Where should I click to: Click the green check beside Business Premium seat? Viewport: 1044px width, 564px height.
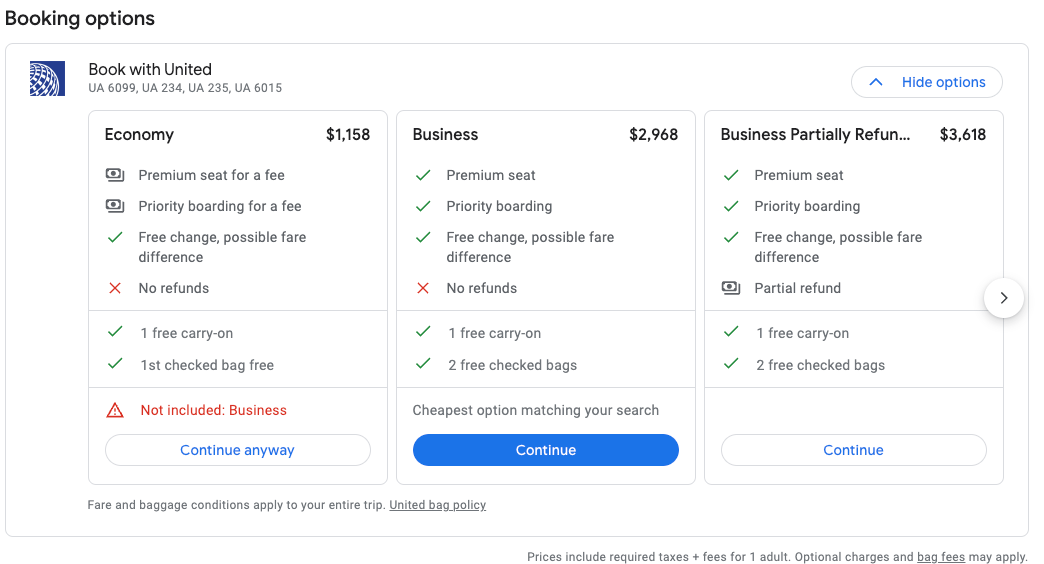tap(423, 175)
